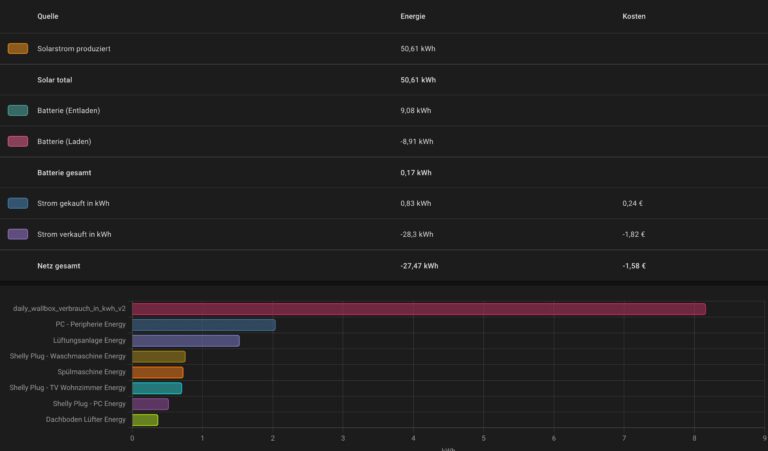768x451 pixels.
Task: Click the 0,24 € cost value
Action: (632, 203)
